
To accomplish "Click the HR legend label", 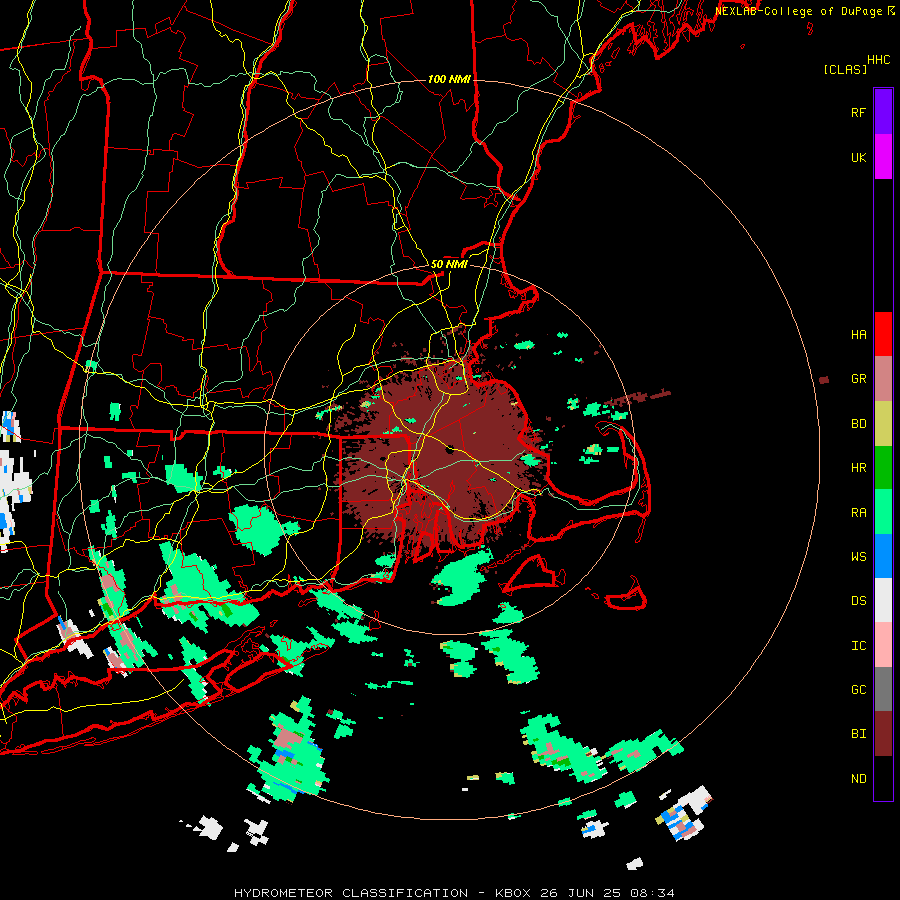I will coord(858,468).
